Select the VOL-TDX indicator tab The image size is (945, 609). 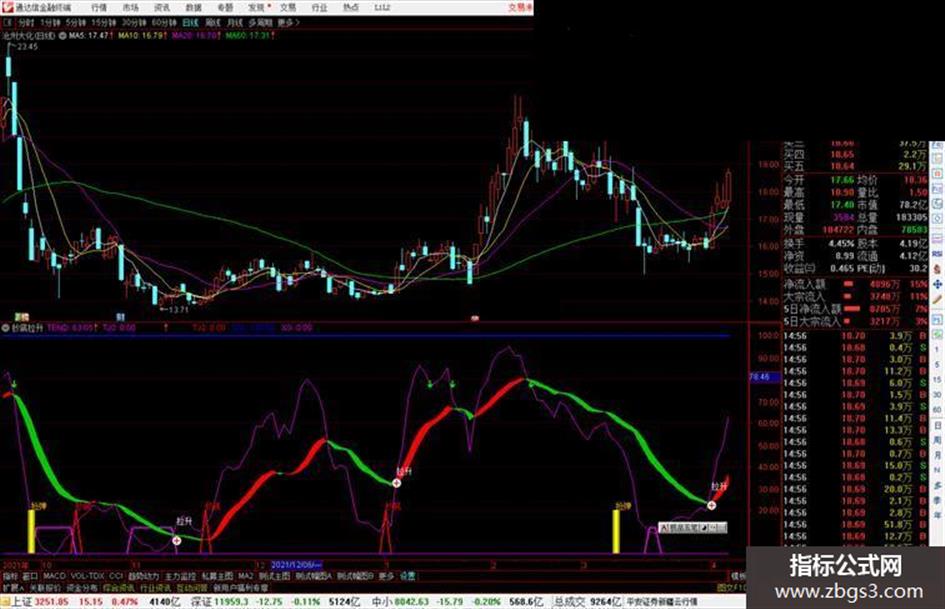pos(88,576)
